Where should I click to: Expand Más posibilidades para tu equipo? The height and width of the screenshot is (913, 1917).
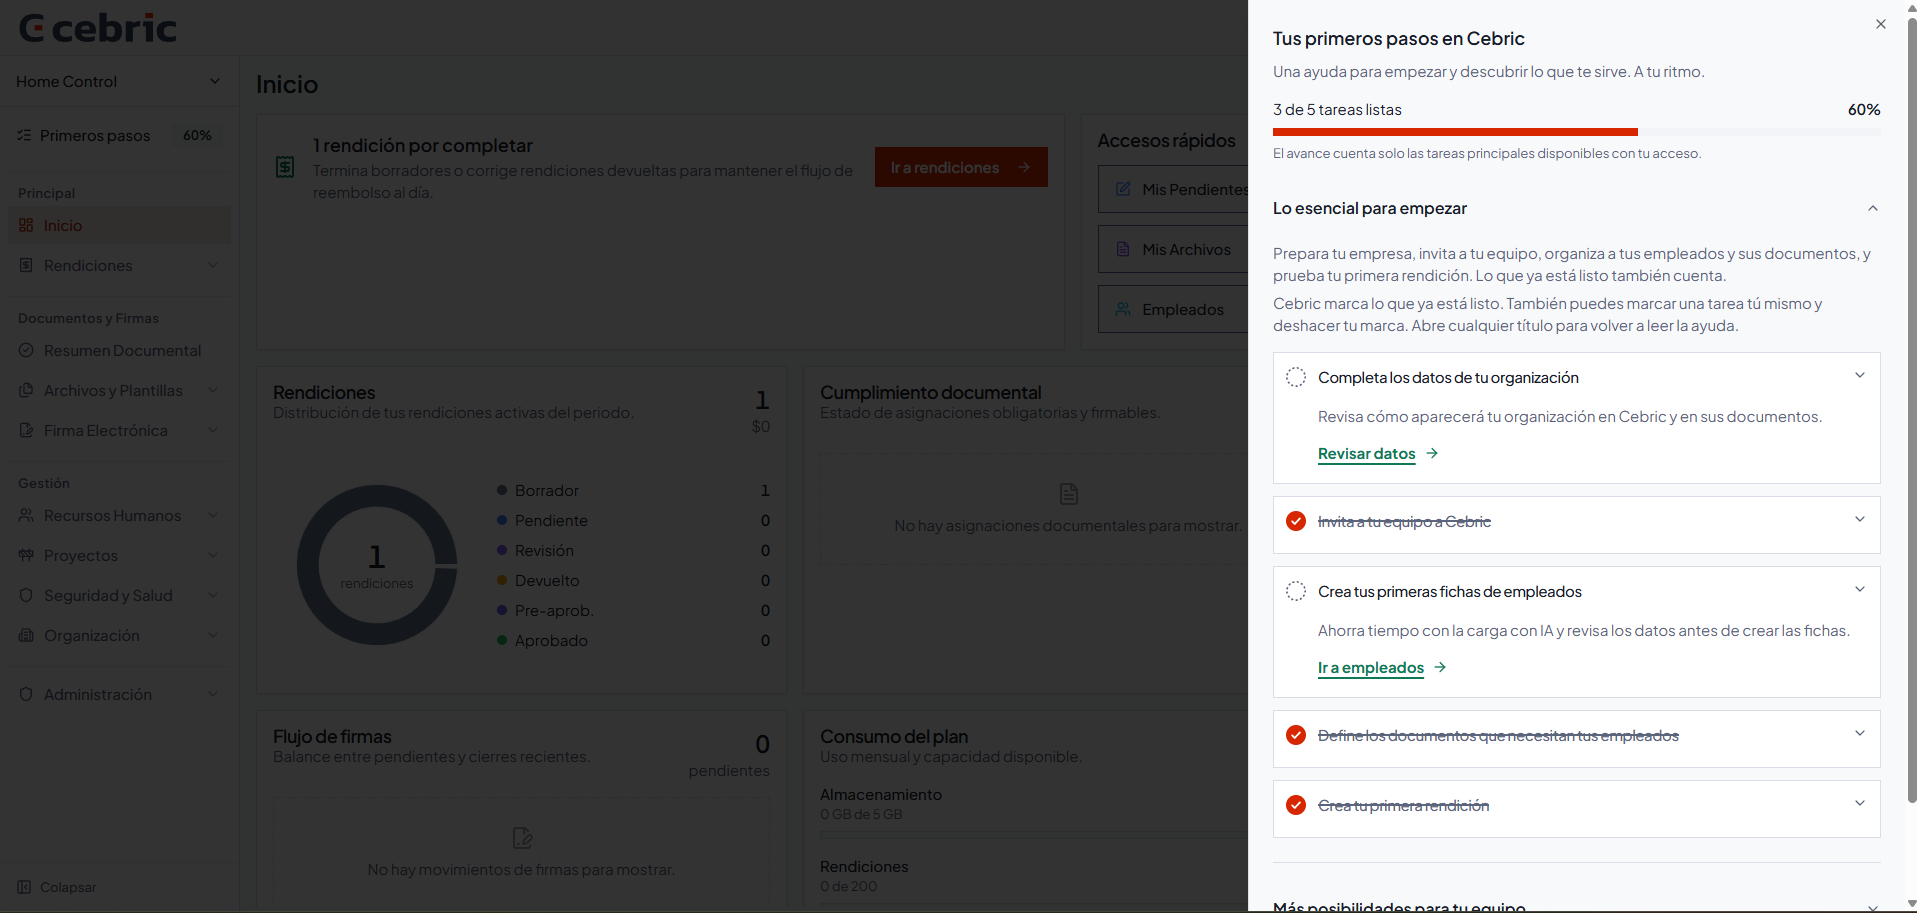[x=1576, y=906]
